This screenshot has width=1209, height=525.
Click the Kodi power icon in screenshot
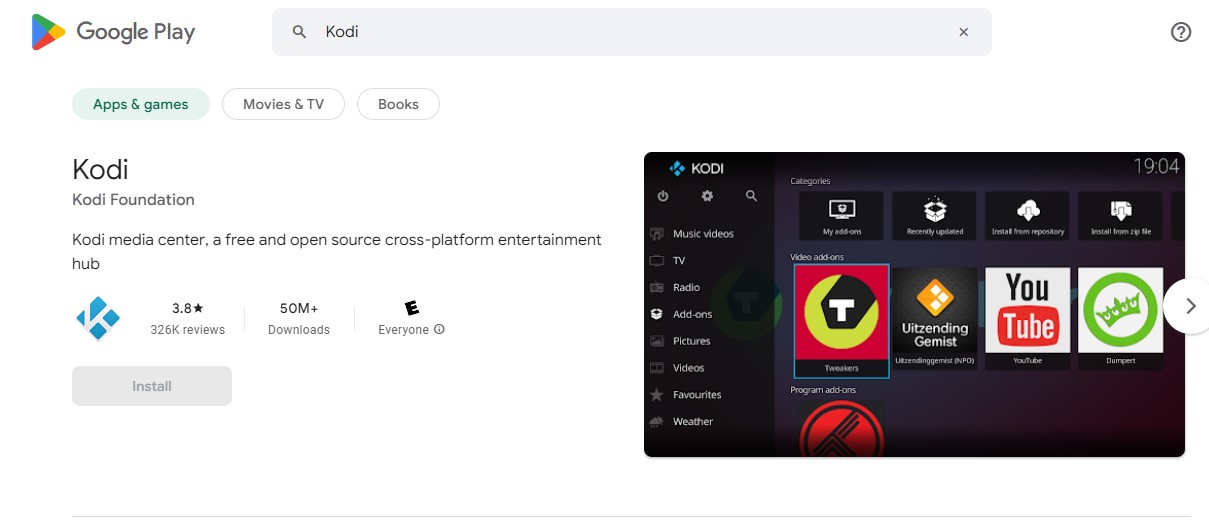(662, 196)
